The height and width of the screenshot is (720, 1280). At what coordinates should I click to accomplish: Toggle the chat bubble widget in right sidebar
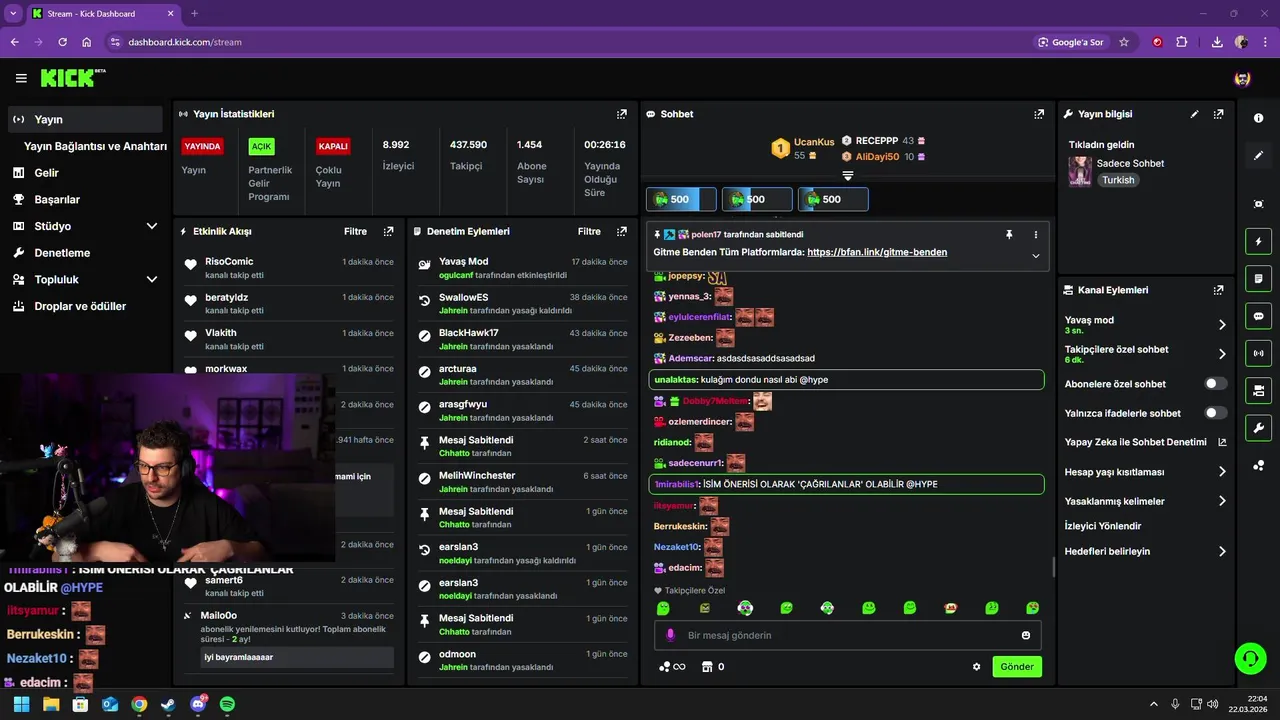[1258, 316]
